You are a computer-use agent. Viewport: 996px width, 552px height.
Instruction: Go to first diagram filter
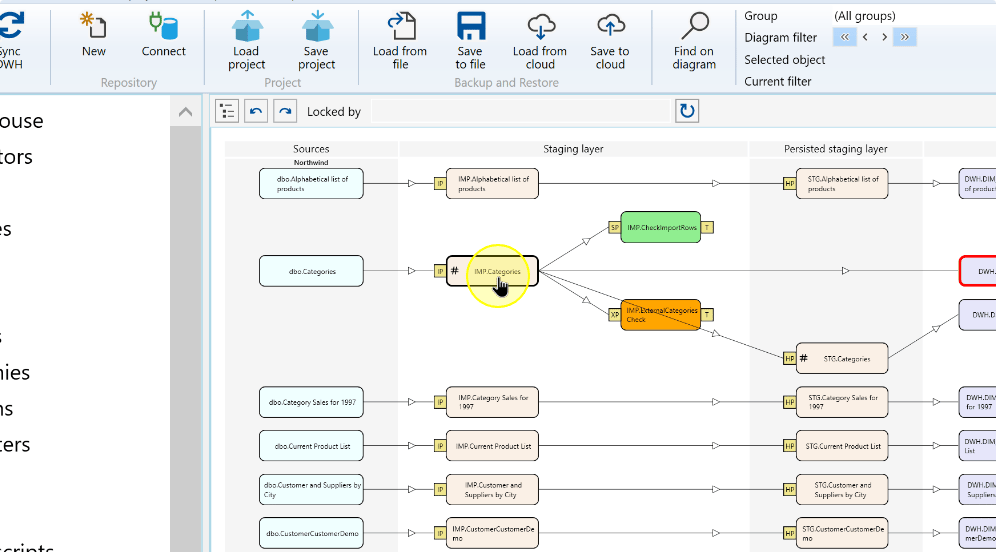pyautogui.click(x=845, y=37)
